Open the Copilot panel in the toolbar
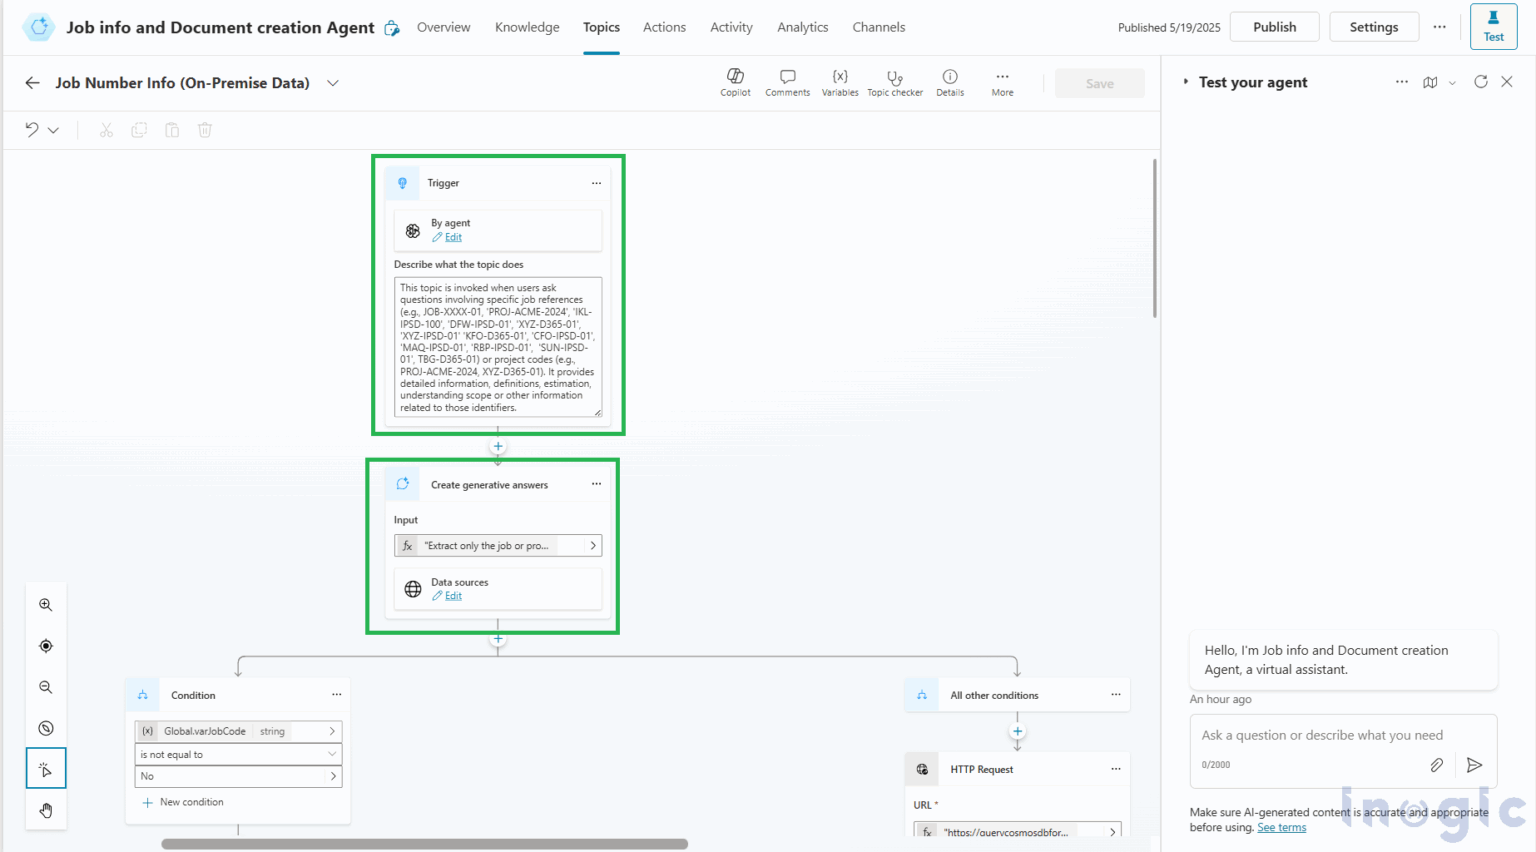1536x852 pixels. pyautogui.click(x=735, y=82)
